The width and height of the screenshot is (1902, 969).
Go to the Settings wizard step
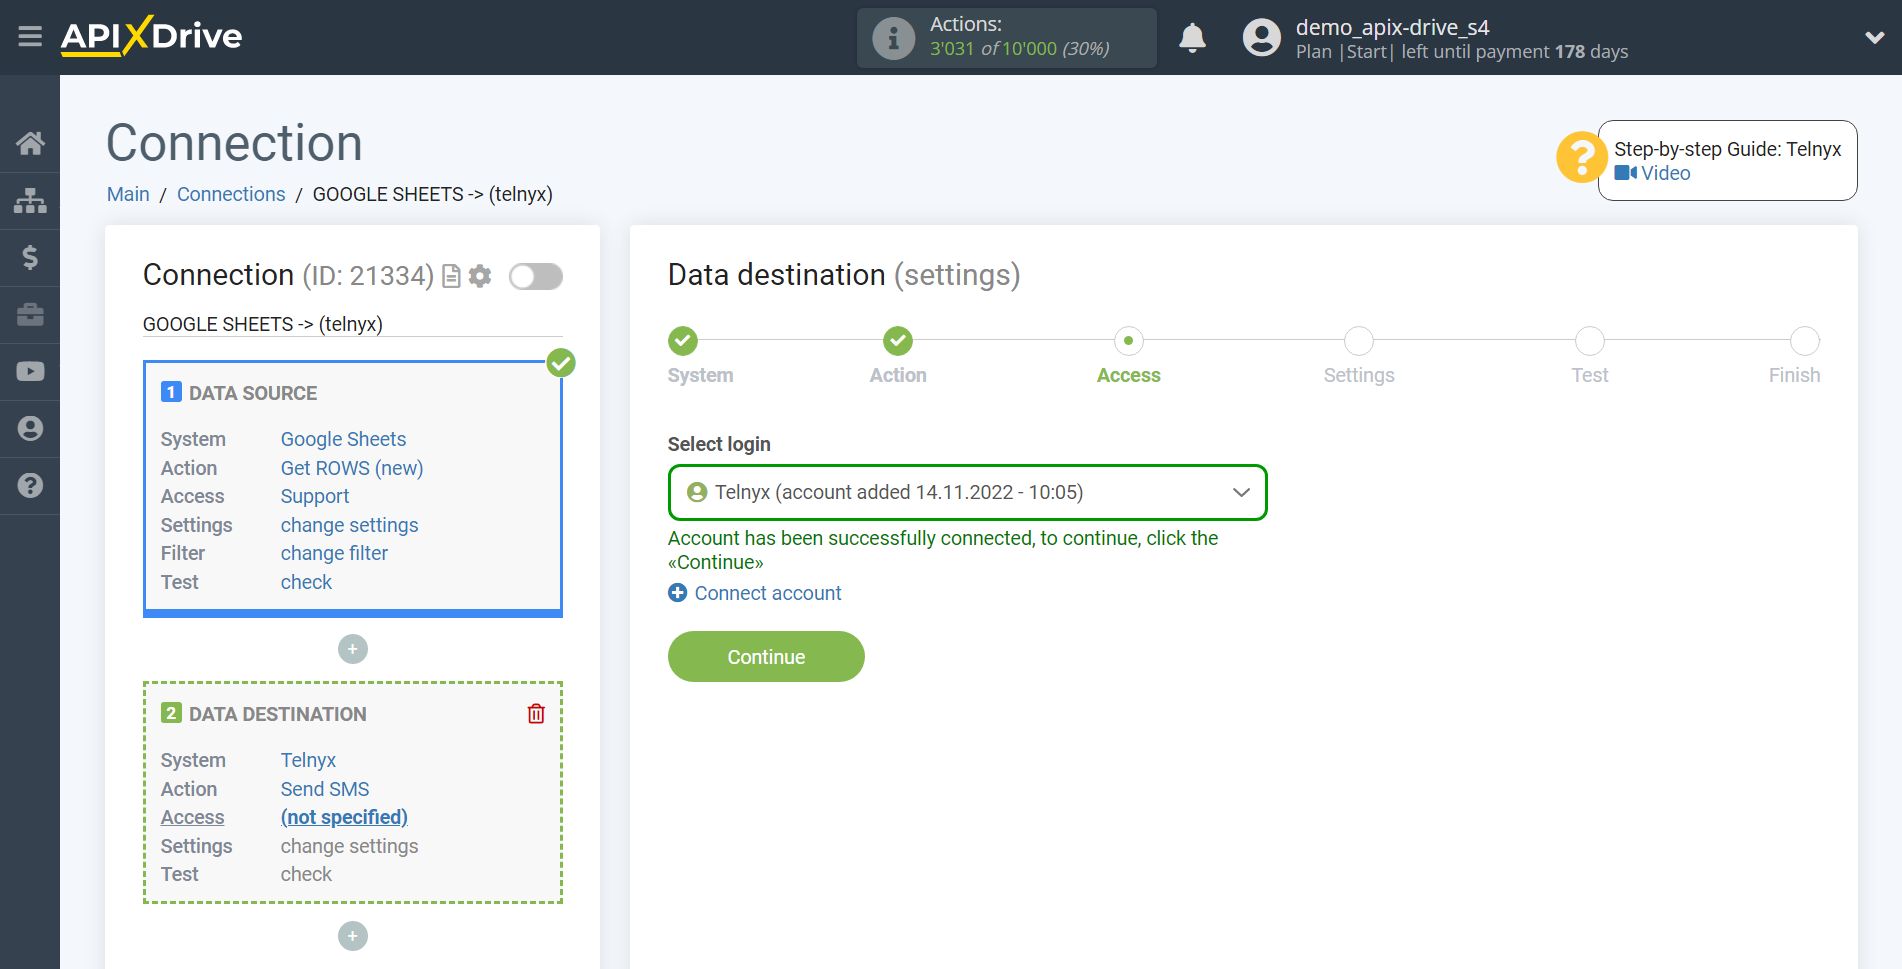1359,341
